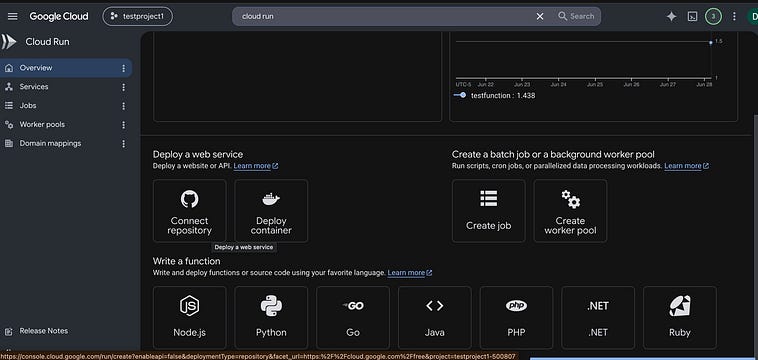Choose the Node.js function card
Viewport: 758px width, 360px height.
190,317
